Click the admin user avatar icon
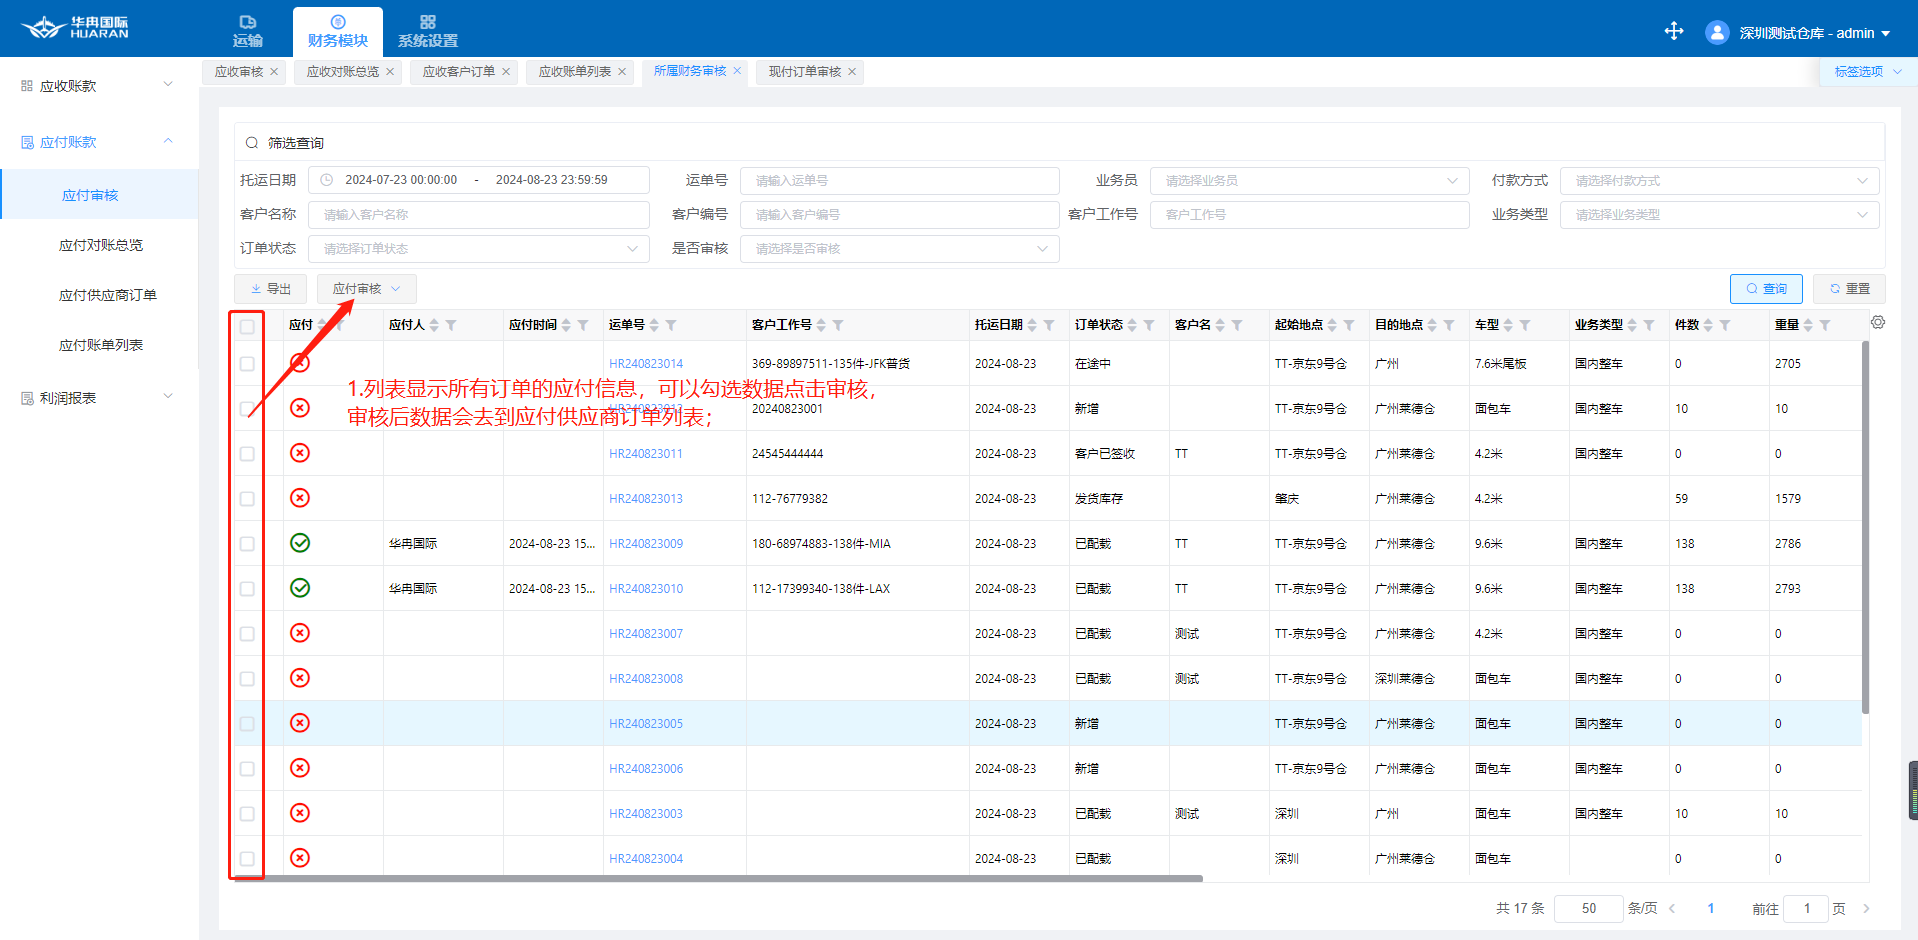Image resolution: width=1918 pixels, height=940 pixels. pyautogui.click(x=1716, y=33)
